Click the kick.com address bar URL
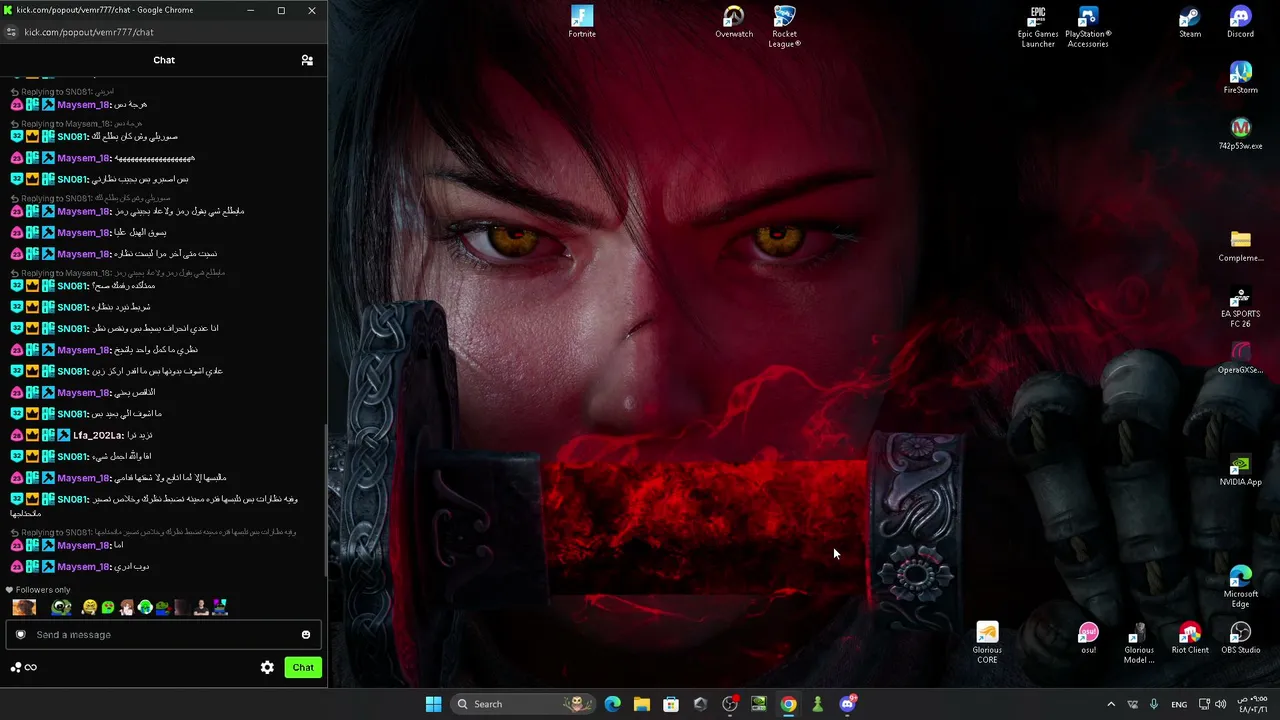 coord(89,32)
